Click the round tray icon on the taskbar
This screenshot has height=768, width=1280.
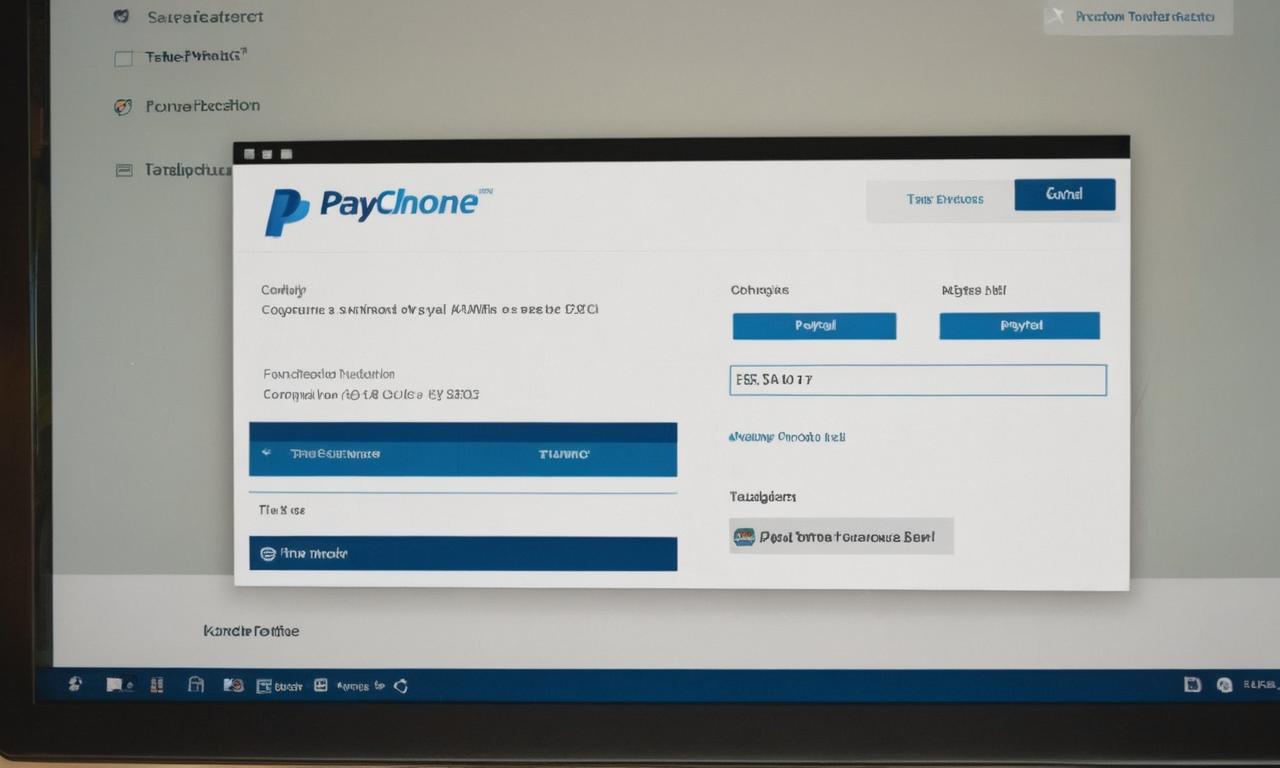coord(1224,685)
